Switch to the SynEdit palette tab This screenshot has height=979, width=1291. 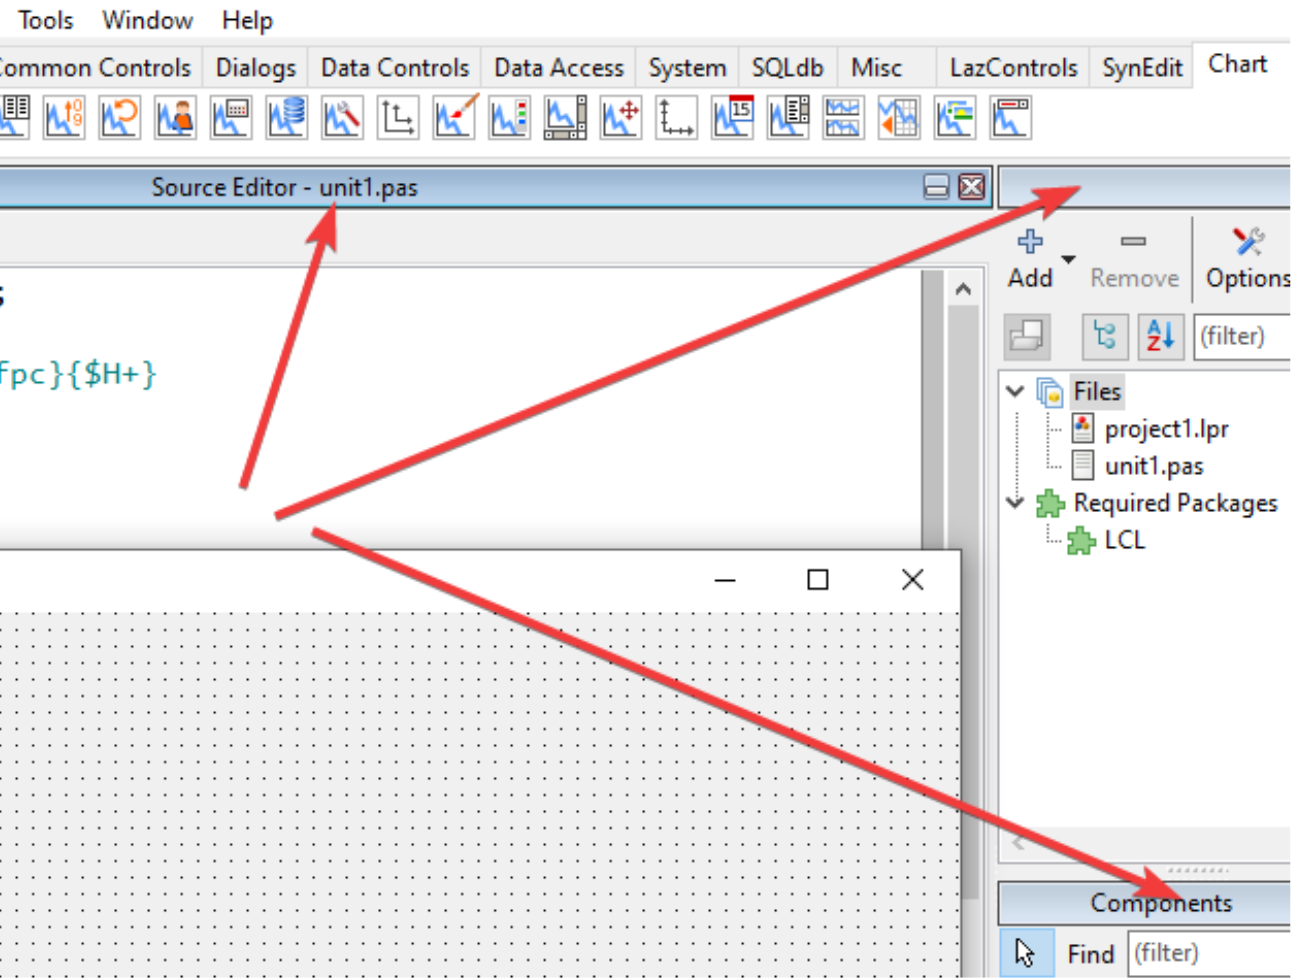[x=1141, y=67]
